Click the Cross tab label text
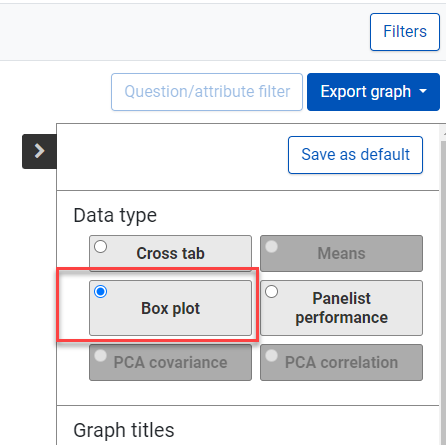Viewport: 446px width, 445px height. click(x=170, y=253)
